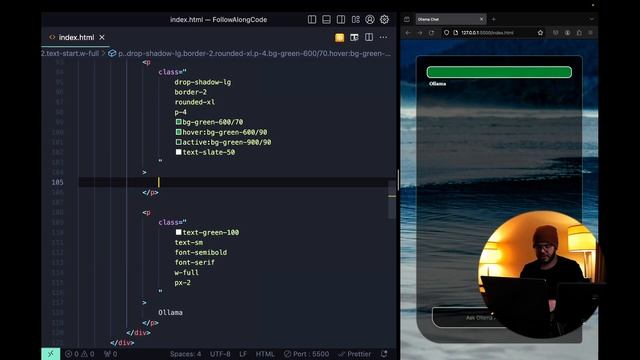Click the border-2 class text
This screenshot has height=360, width=640.
point(191,92)
